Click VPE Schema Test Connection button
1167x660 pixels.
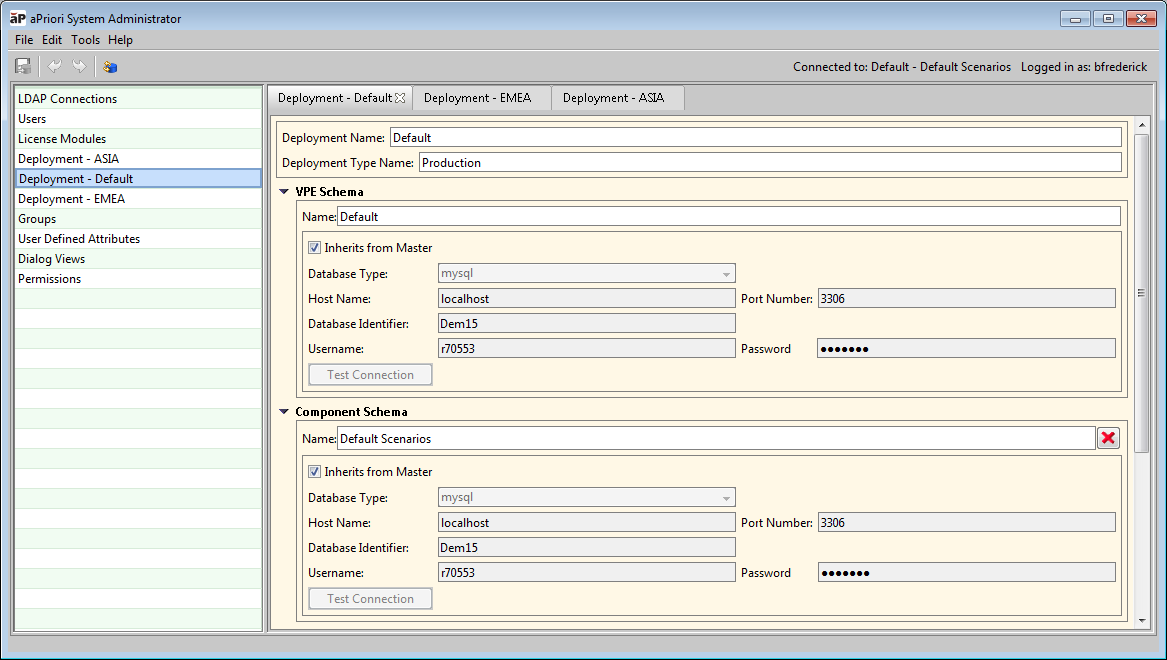click(x=370, y=374)
